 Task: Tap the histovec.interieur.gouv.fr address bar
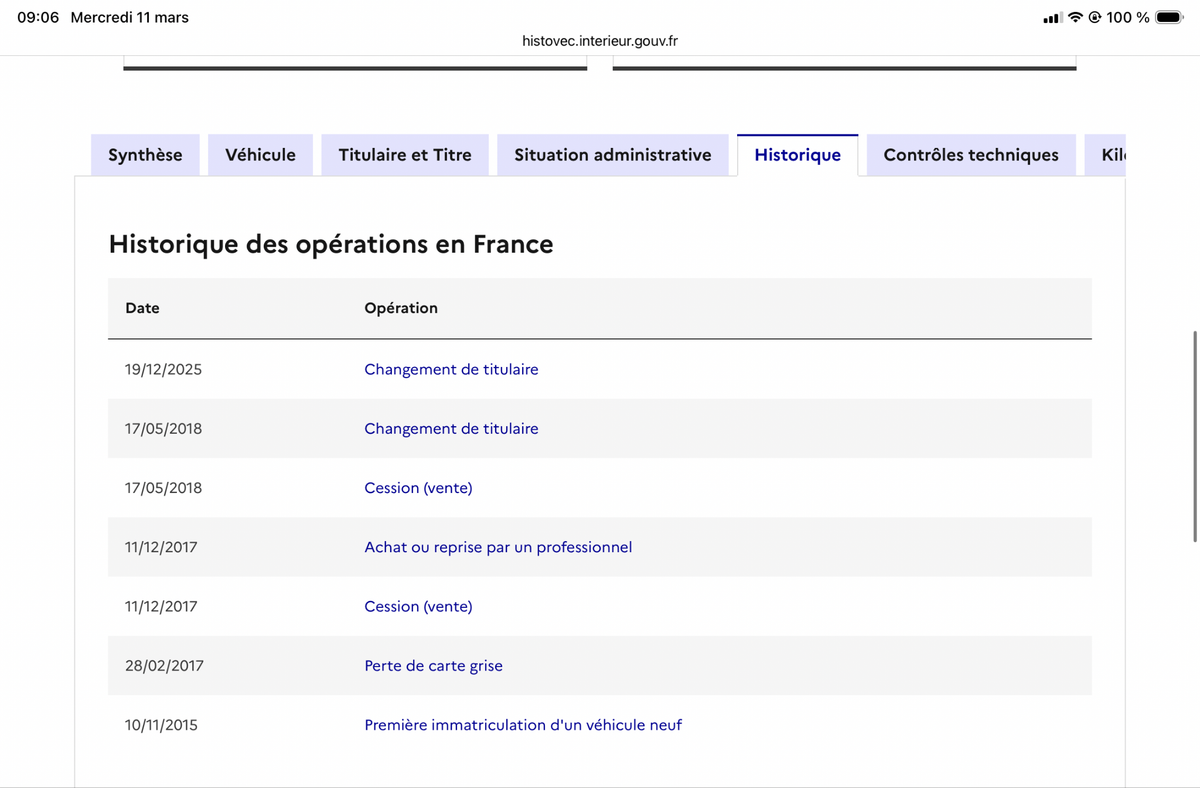600,41
